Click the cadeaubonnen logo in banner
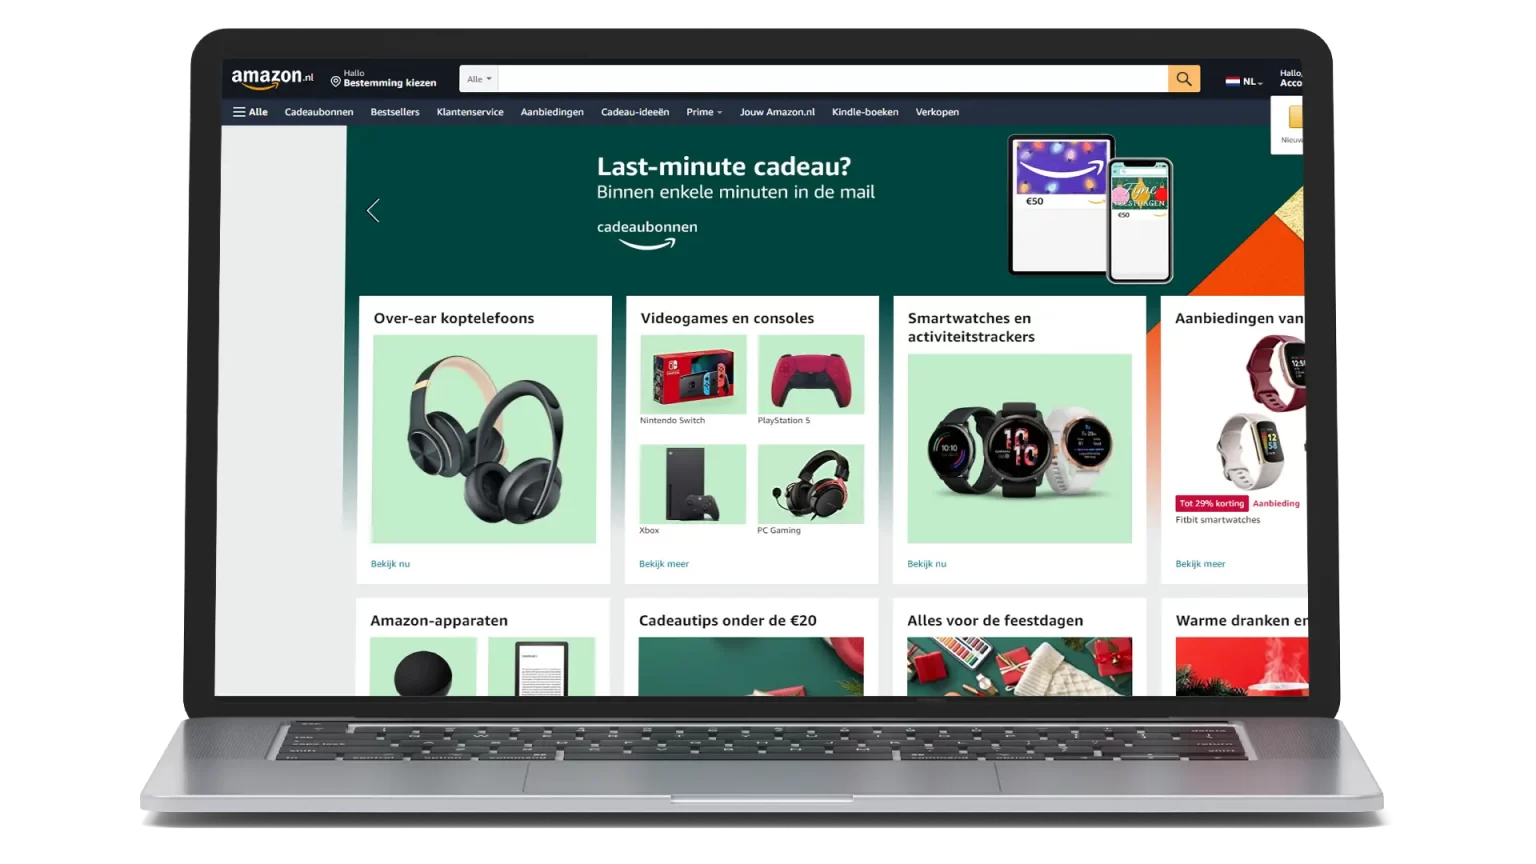The height and width of the screenshot is (864, 1536). (647, 234)
